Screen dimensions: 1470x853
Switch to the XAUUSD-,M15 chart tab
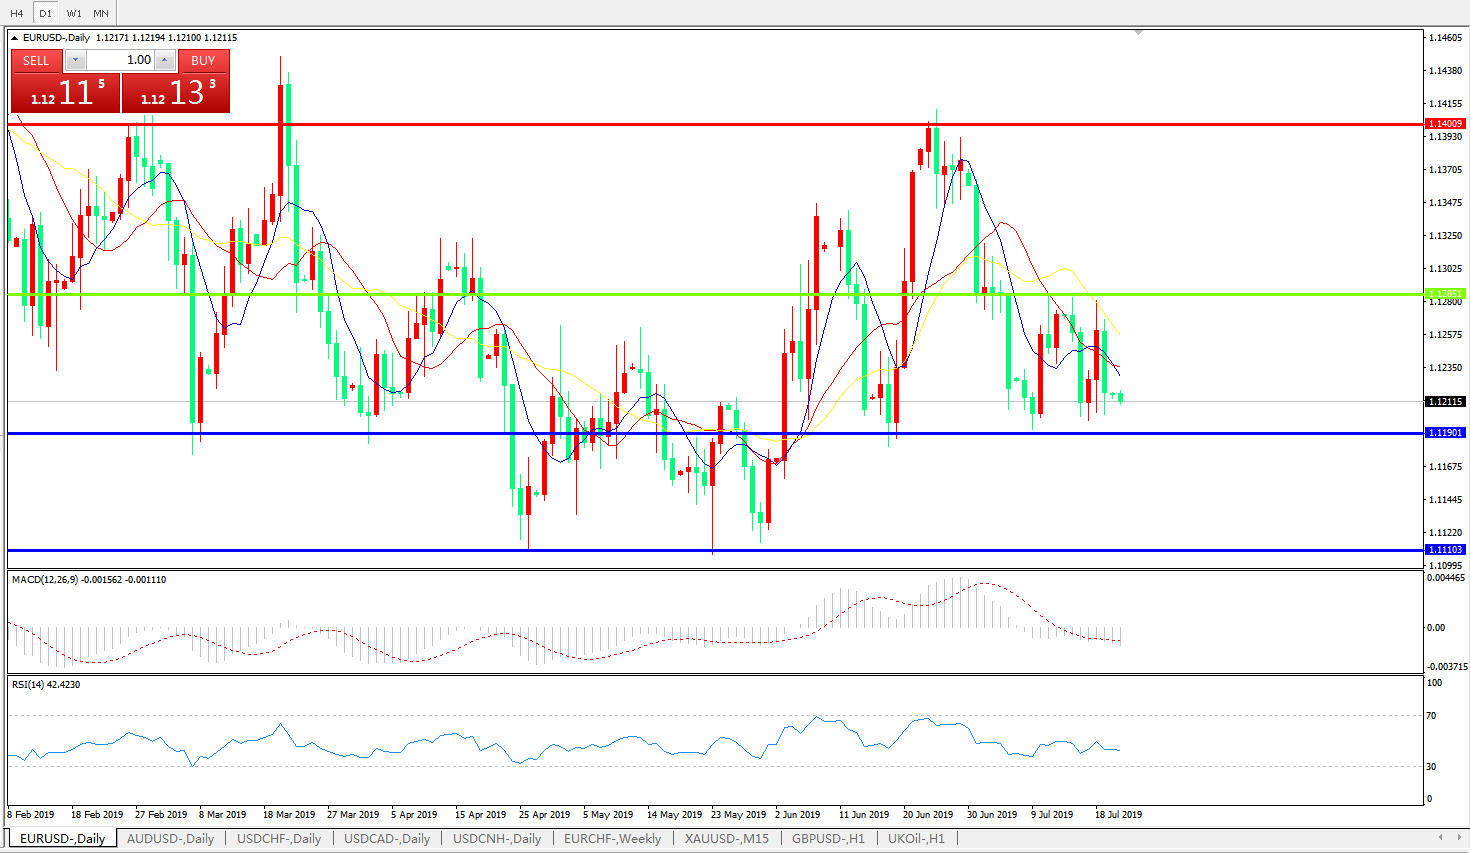(726, 838)
